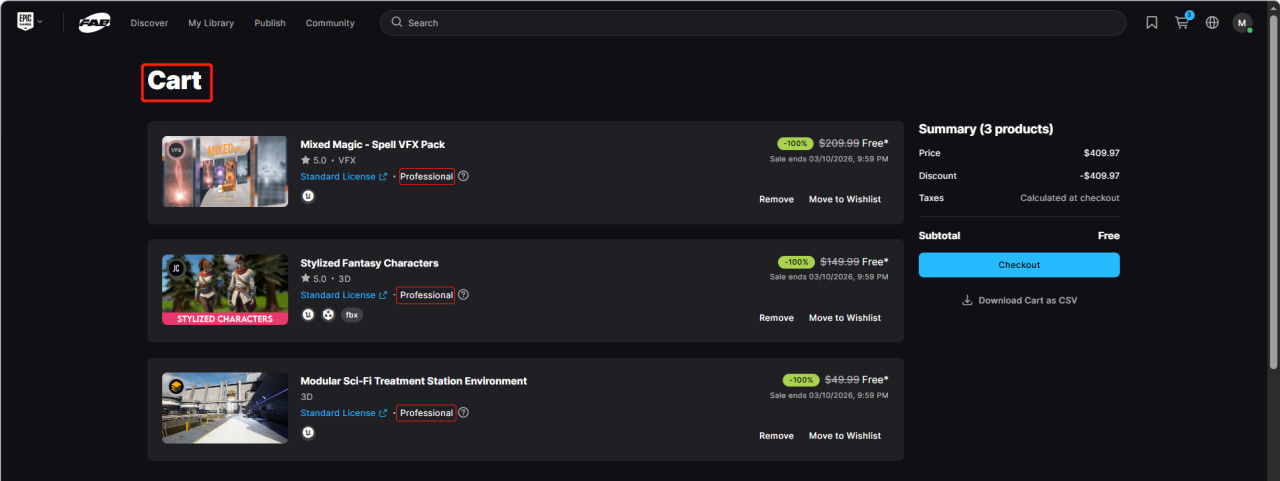This screenshot has width=1280, height=481.
Task: Open the Community menu
Action: point(330,23)
